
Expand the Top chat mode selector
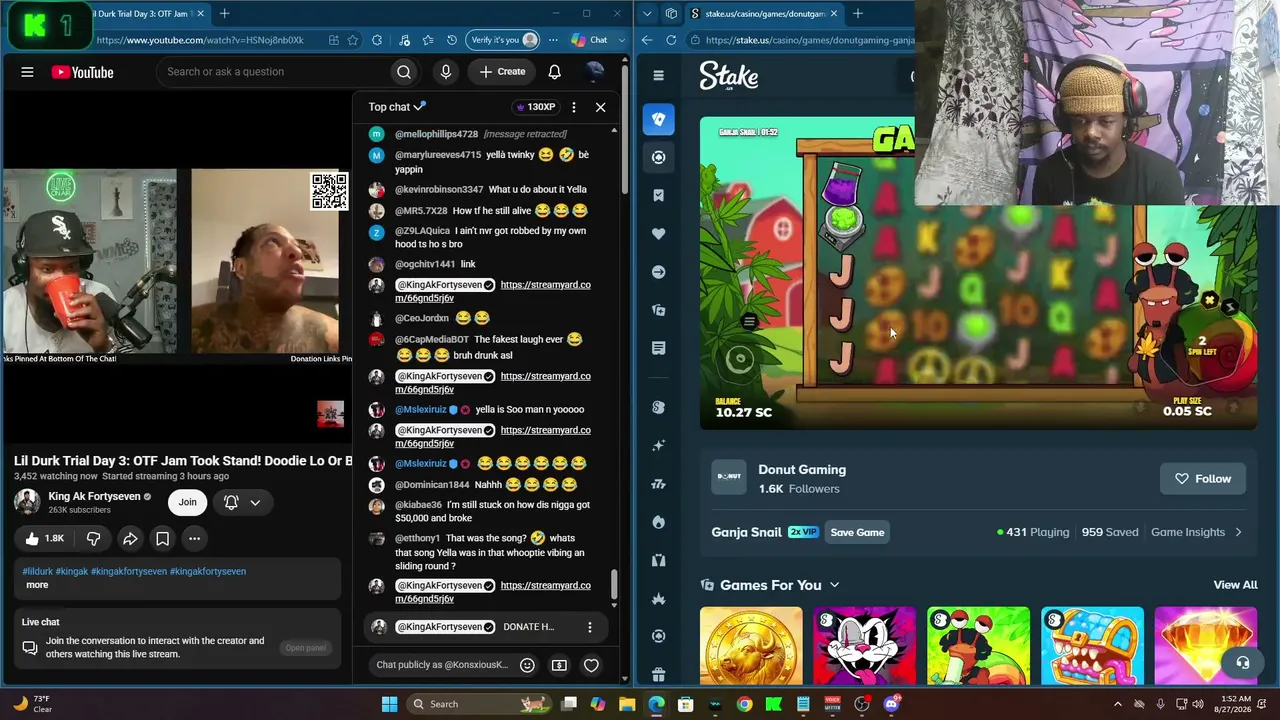[x=397, y=107]
